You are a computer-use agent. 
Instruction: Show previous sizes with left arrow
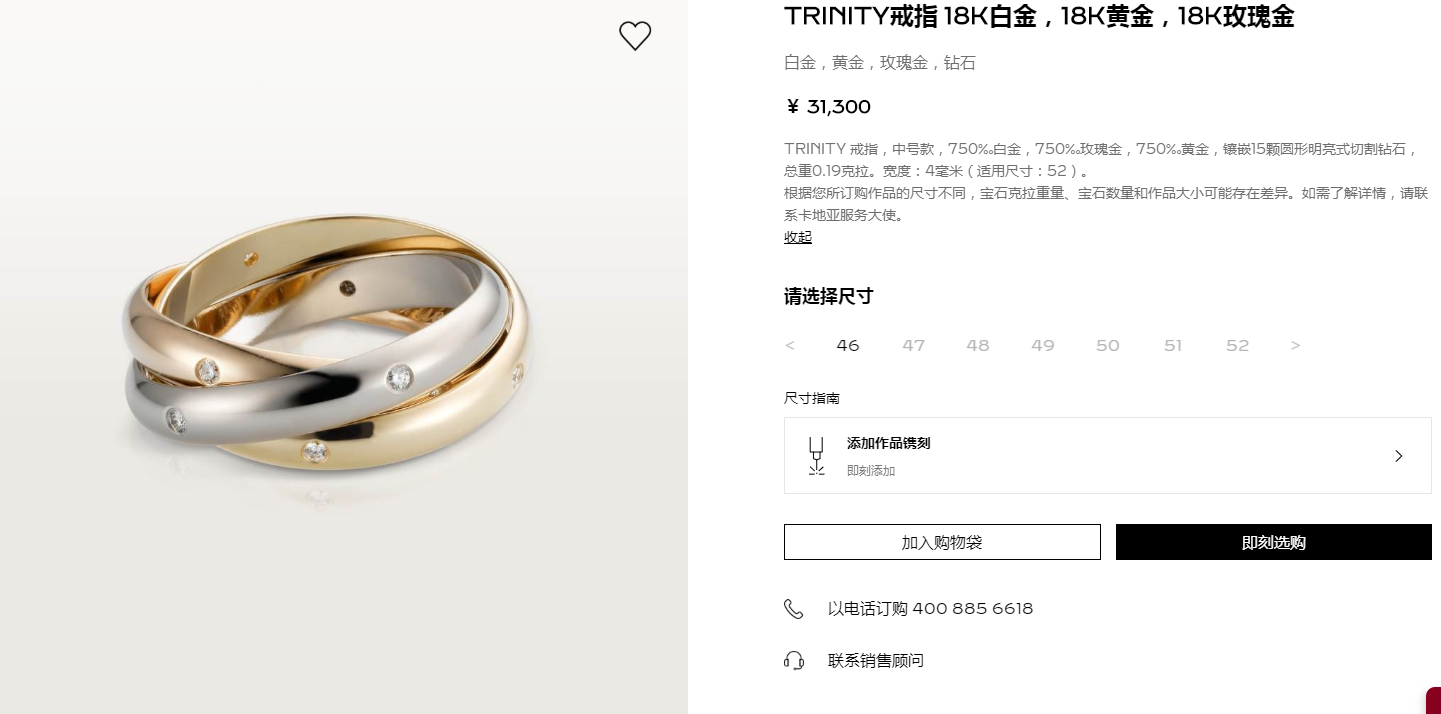(x=790, y=345)
